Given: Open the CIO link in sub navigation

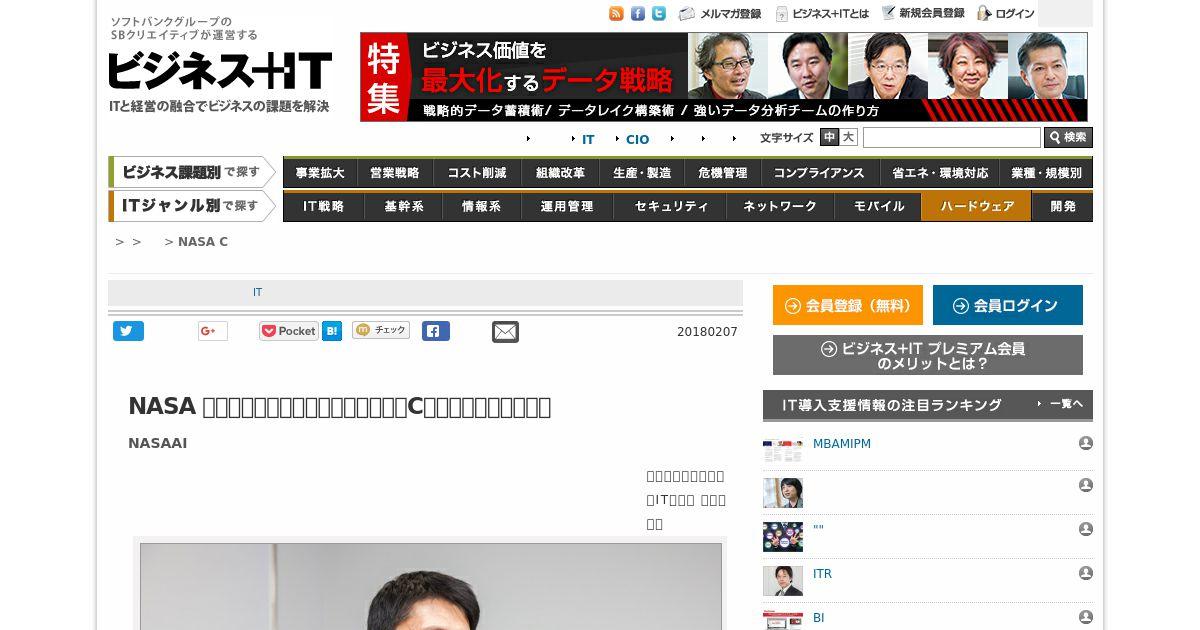Looking at the screenshot, I should (x=638, y=139).
